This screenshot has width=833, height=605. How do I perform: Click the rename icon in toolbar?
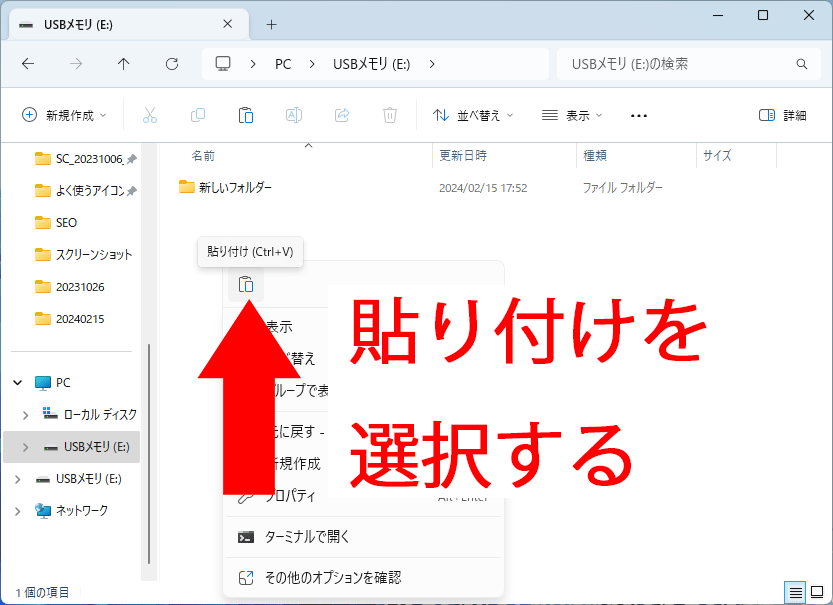[294, 115]
